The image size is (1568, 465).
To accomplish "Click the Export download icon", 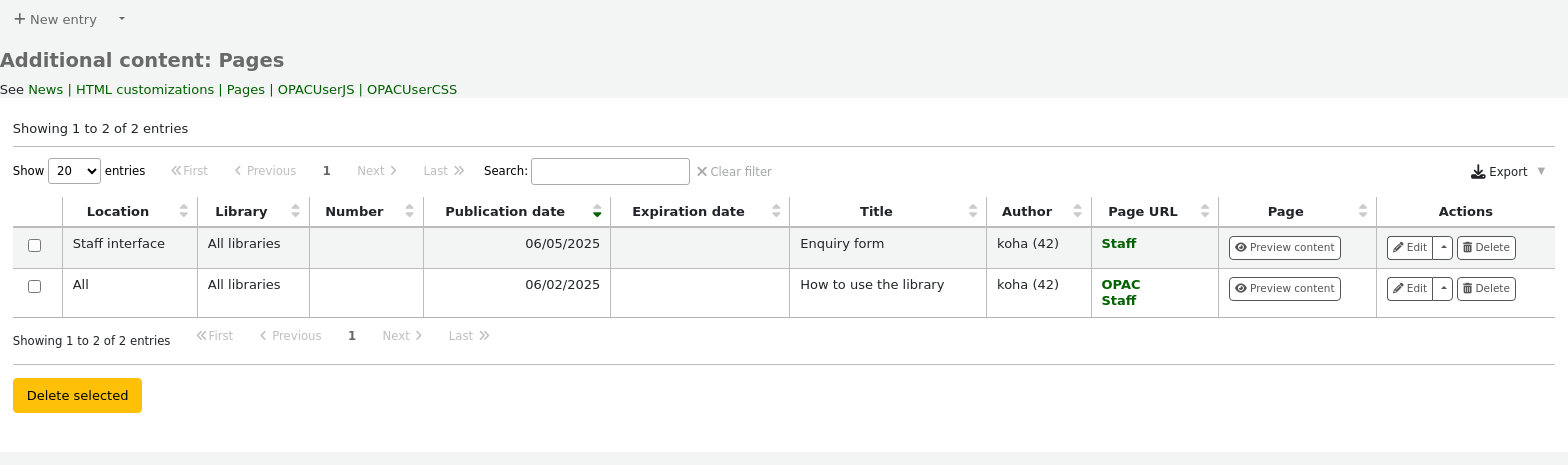I will coord(1478,172).
